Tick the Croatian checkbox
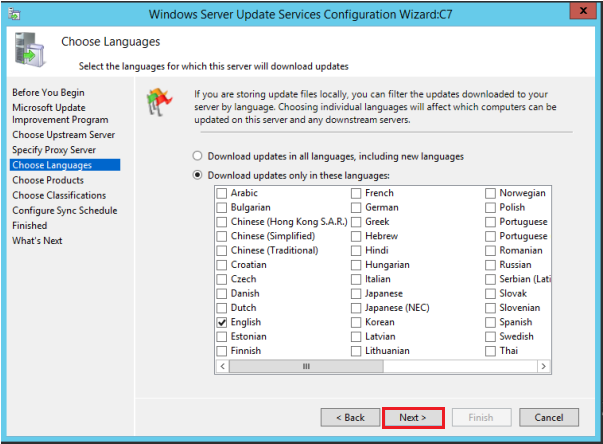The height and width of the screenshot is (444, 603). coord(222,265)
